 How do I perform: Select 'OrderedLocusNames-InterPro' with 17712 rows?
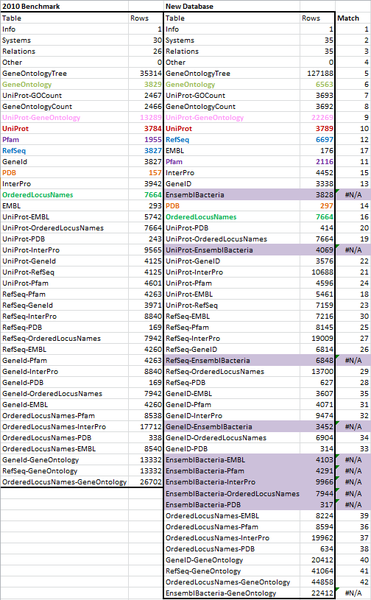pos(64,427)
